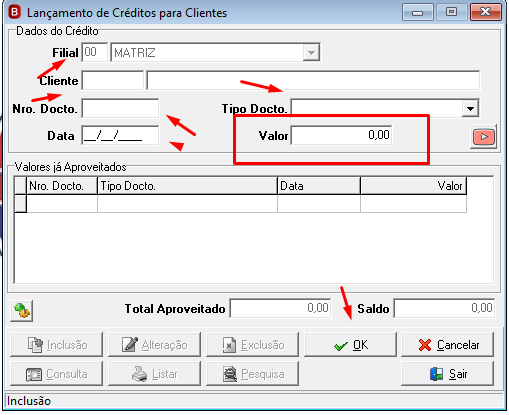The width and height of the screenshot is (509, 415).
Task: Click the Listar printer button
Action: click(154, 374)
